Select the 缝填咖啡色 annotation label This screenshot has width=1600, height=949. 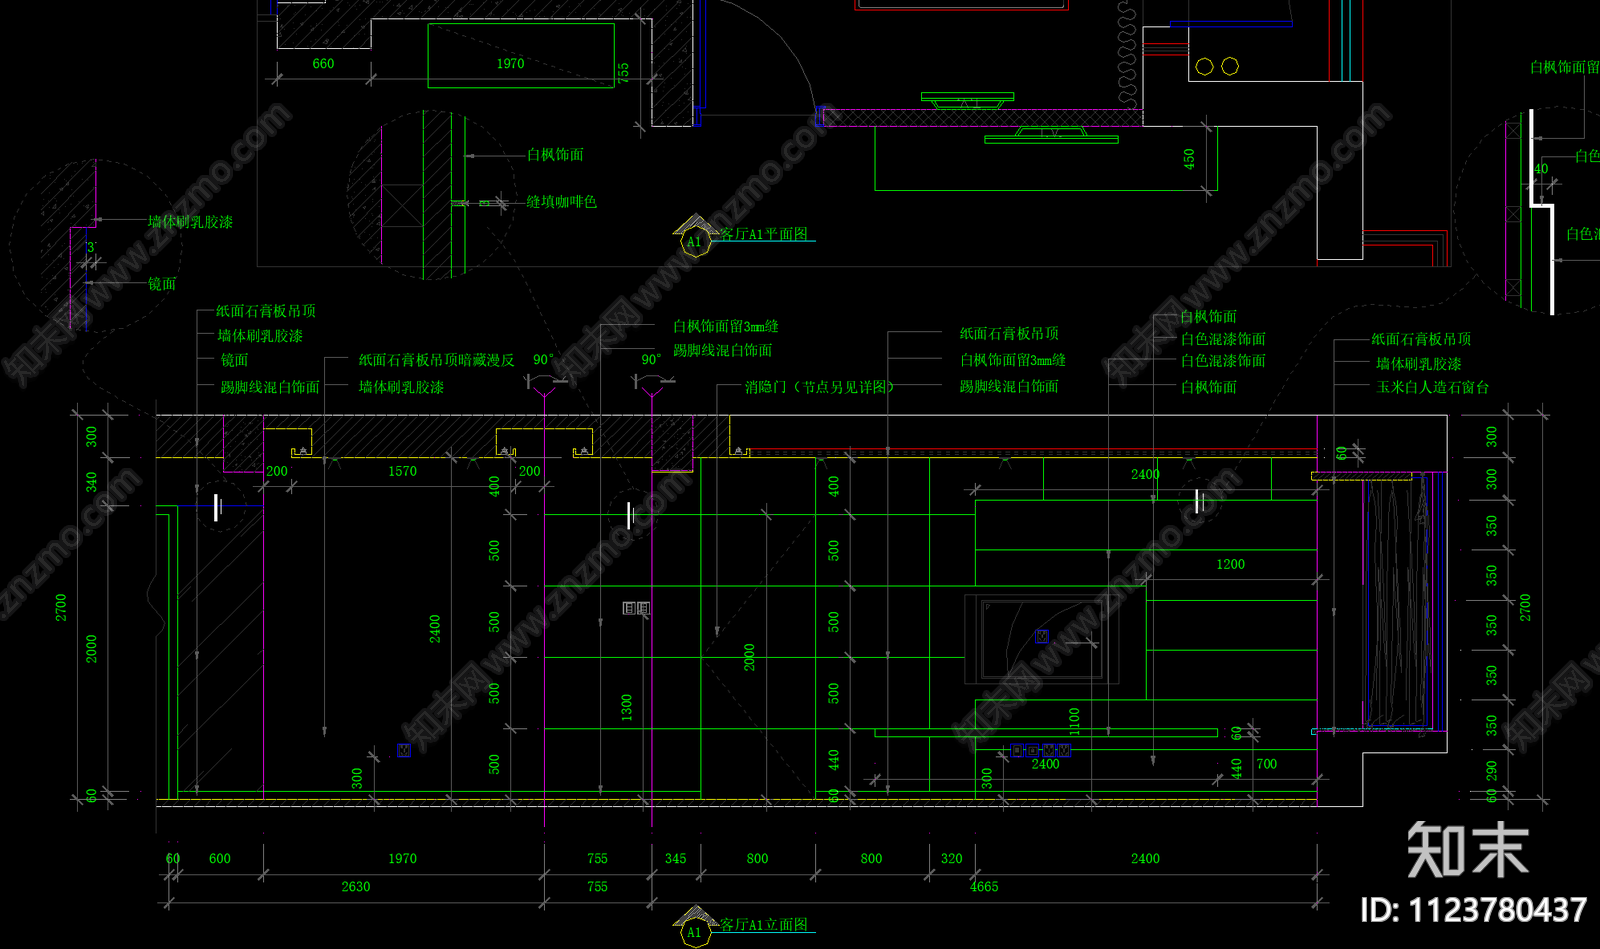click(562, 202)
